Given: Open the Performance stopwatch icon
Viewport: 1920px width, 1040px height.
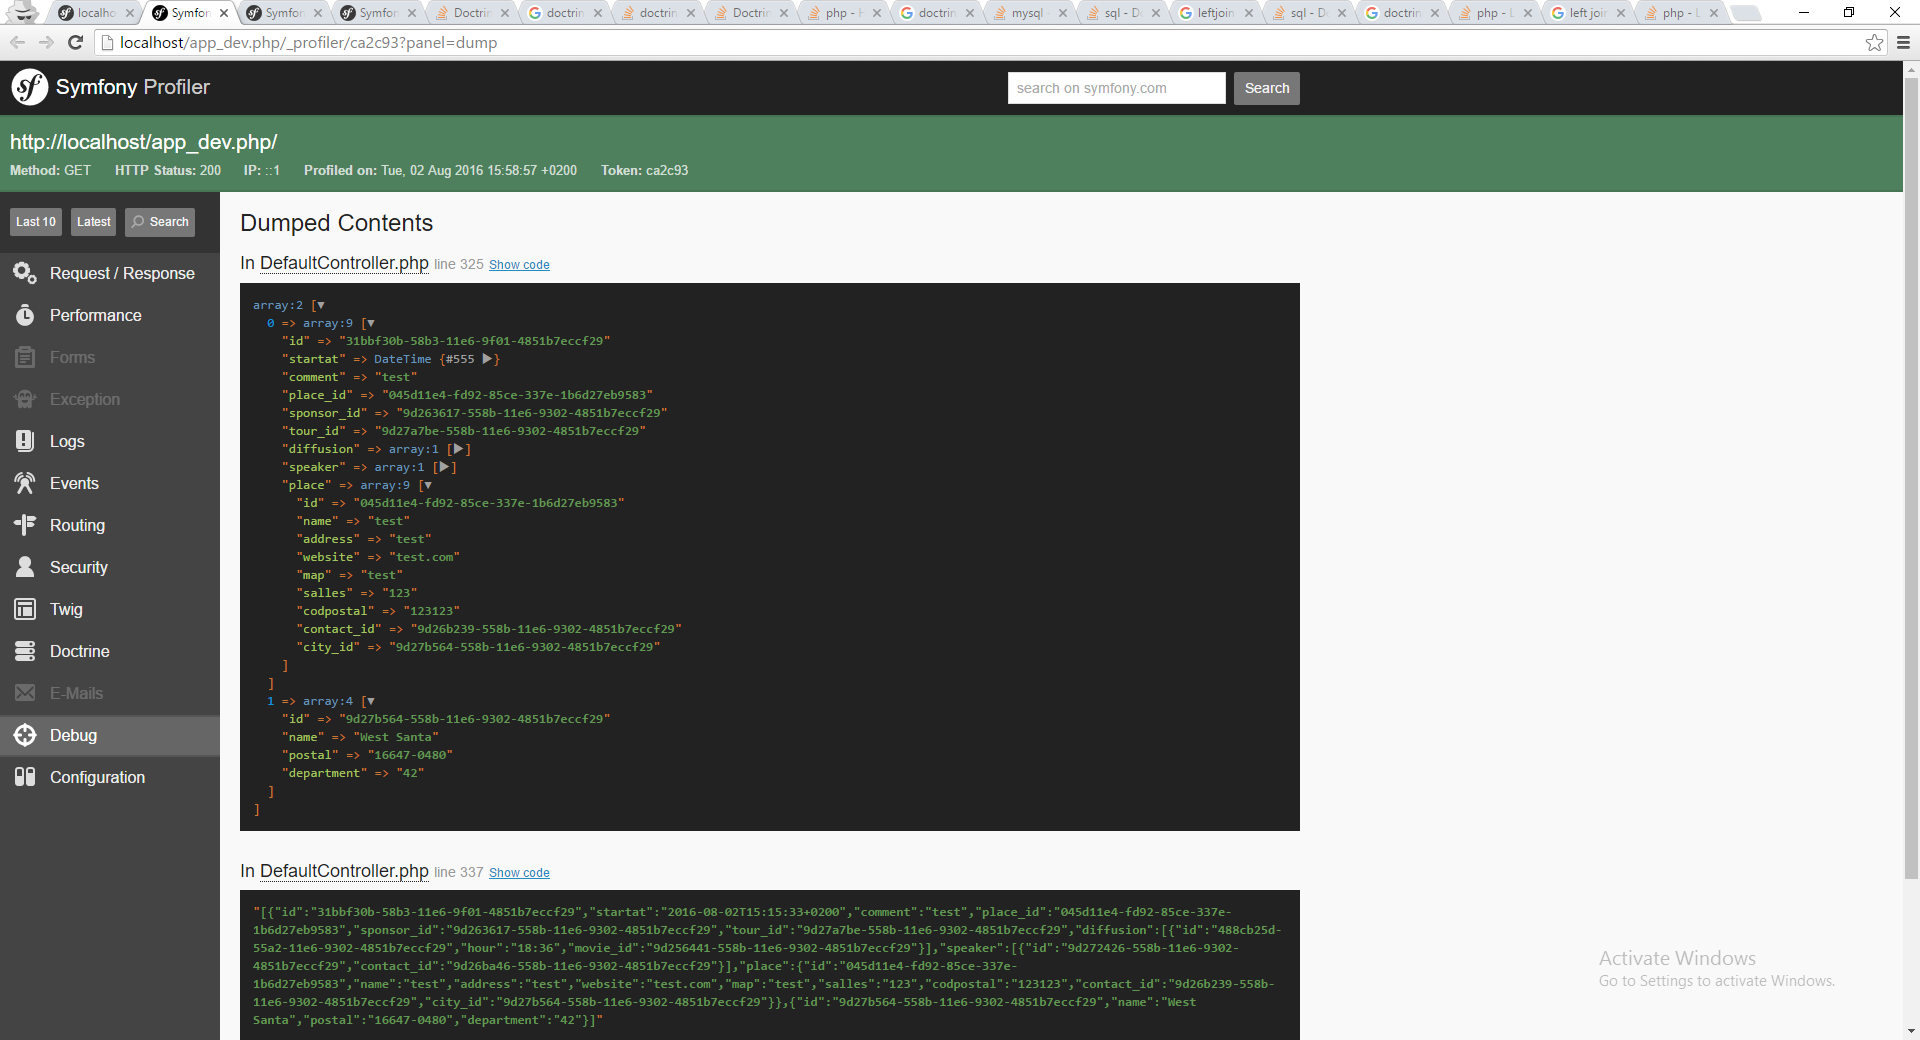Looking at the screenshot, I should click(x=25, y=315).
